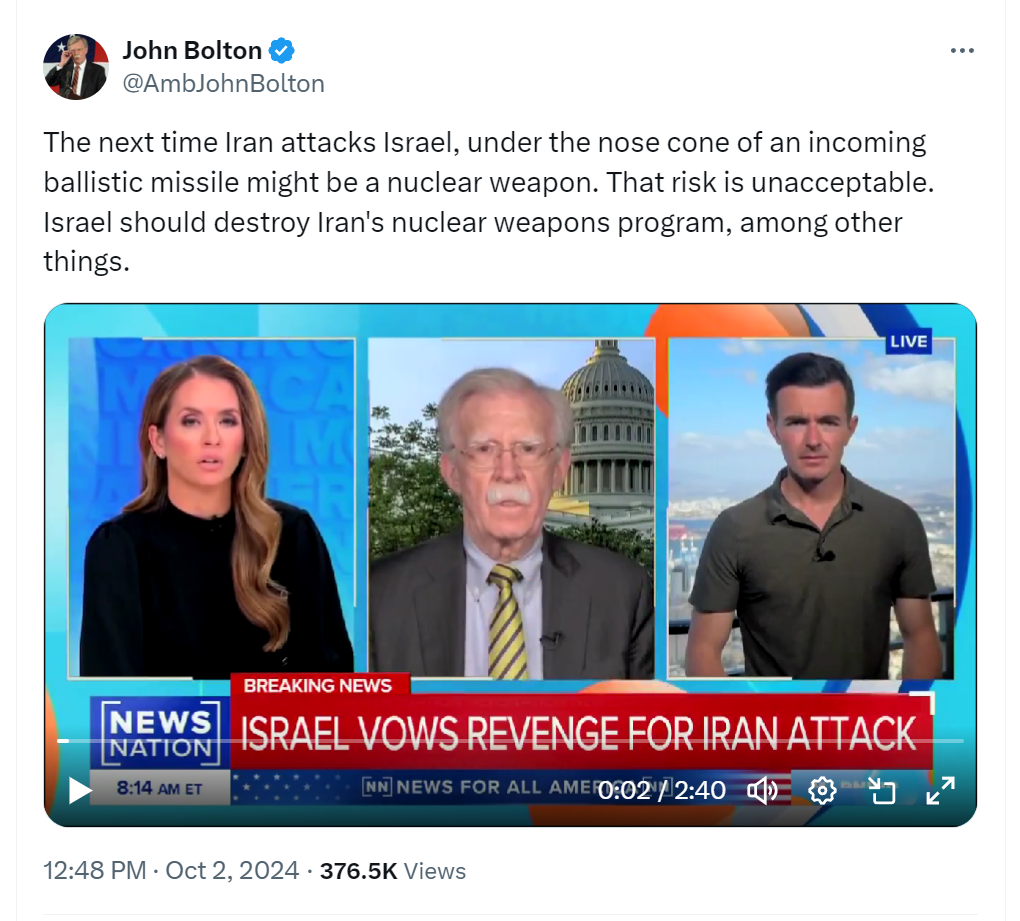Open the 12:48 PM Oct 2, 2024 timestamp
This screenshot has width=1020, height=921.
171,870
